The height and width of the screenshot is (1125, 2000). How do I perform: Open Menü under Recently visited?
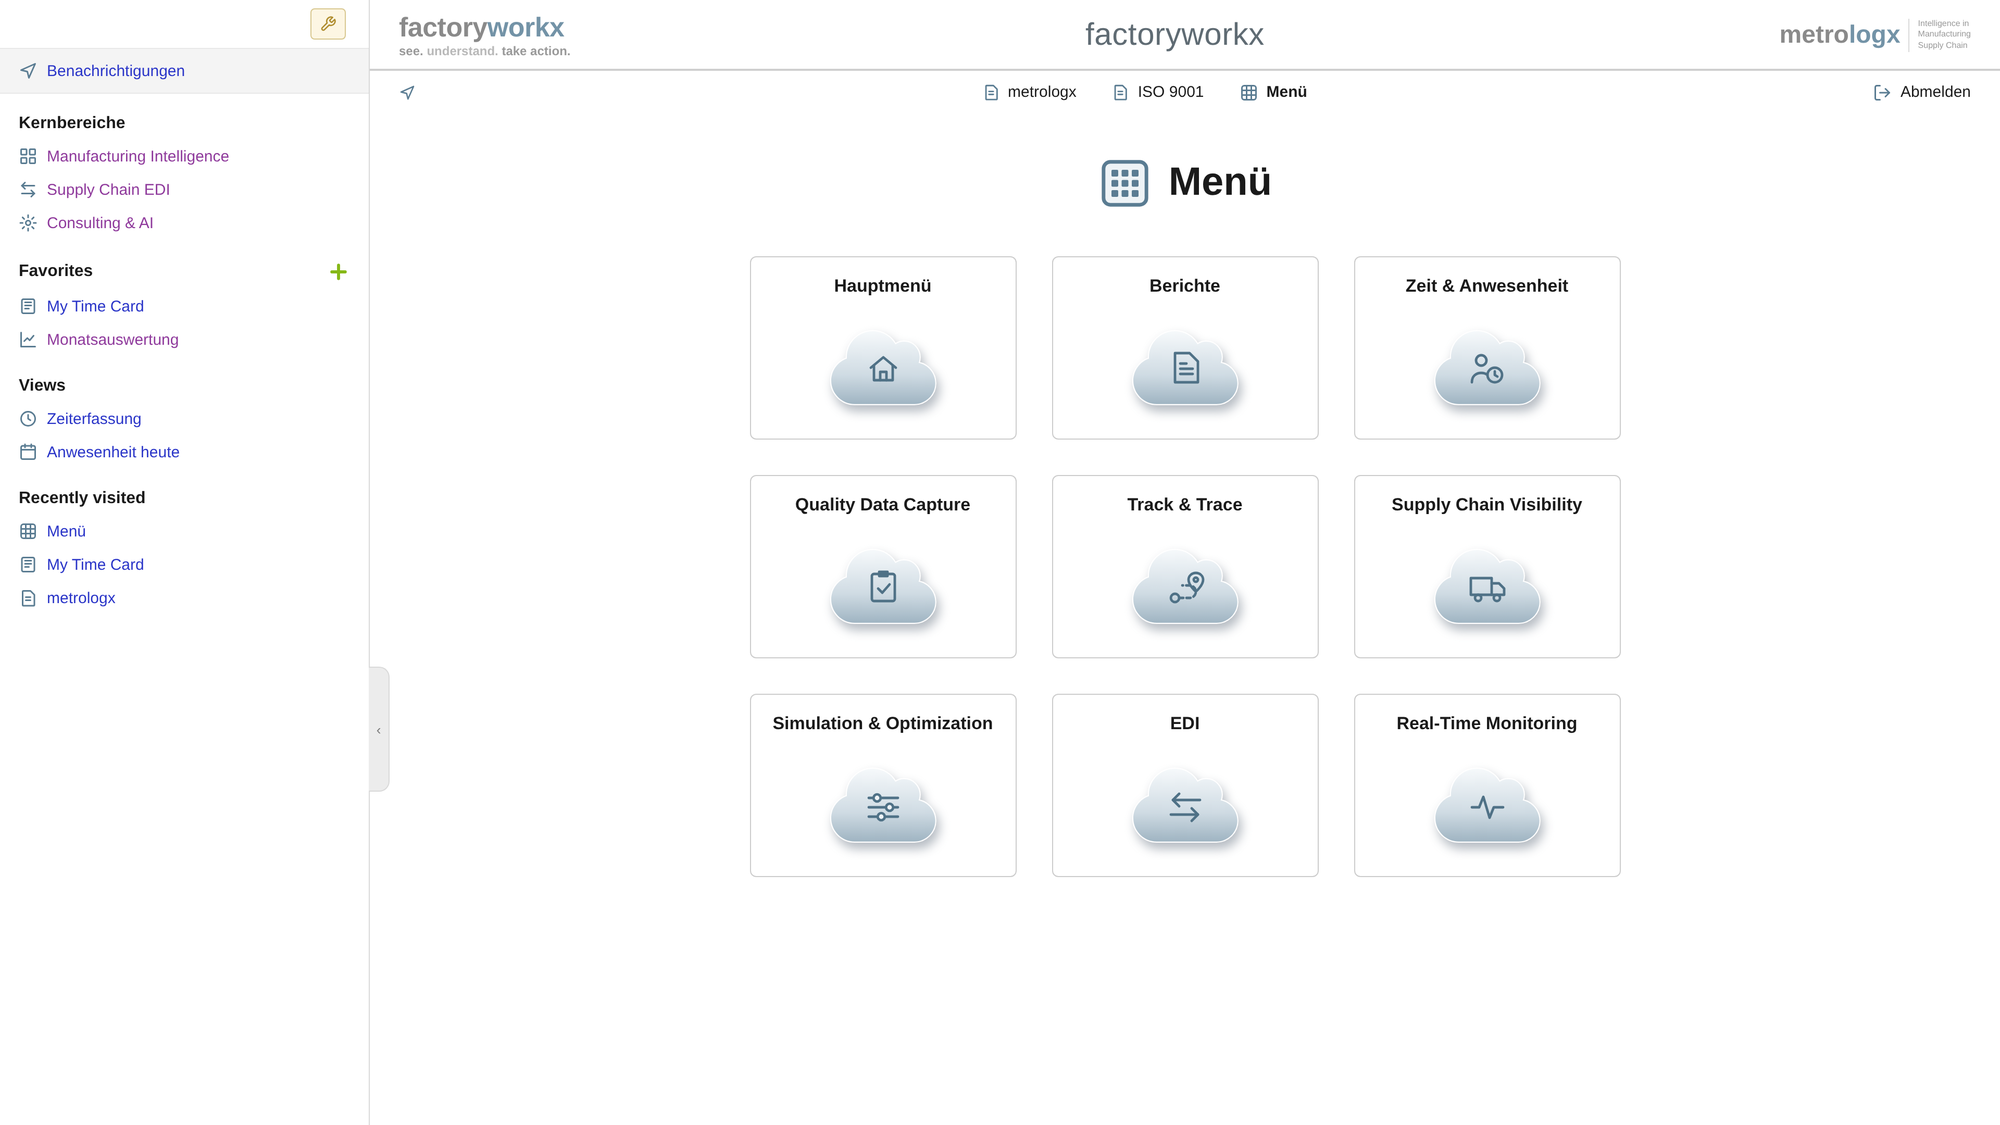[66, 531]
